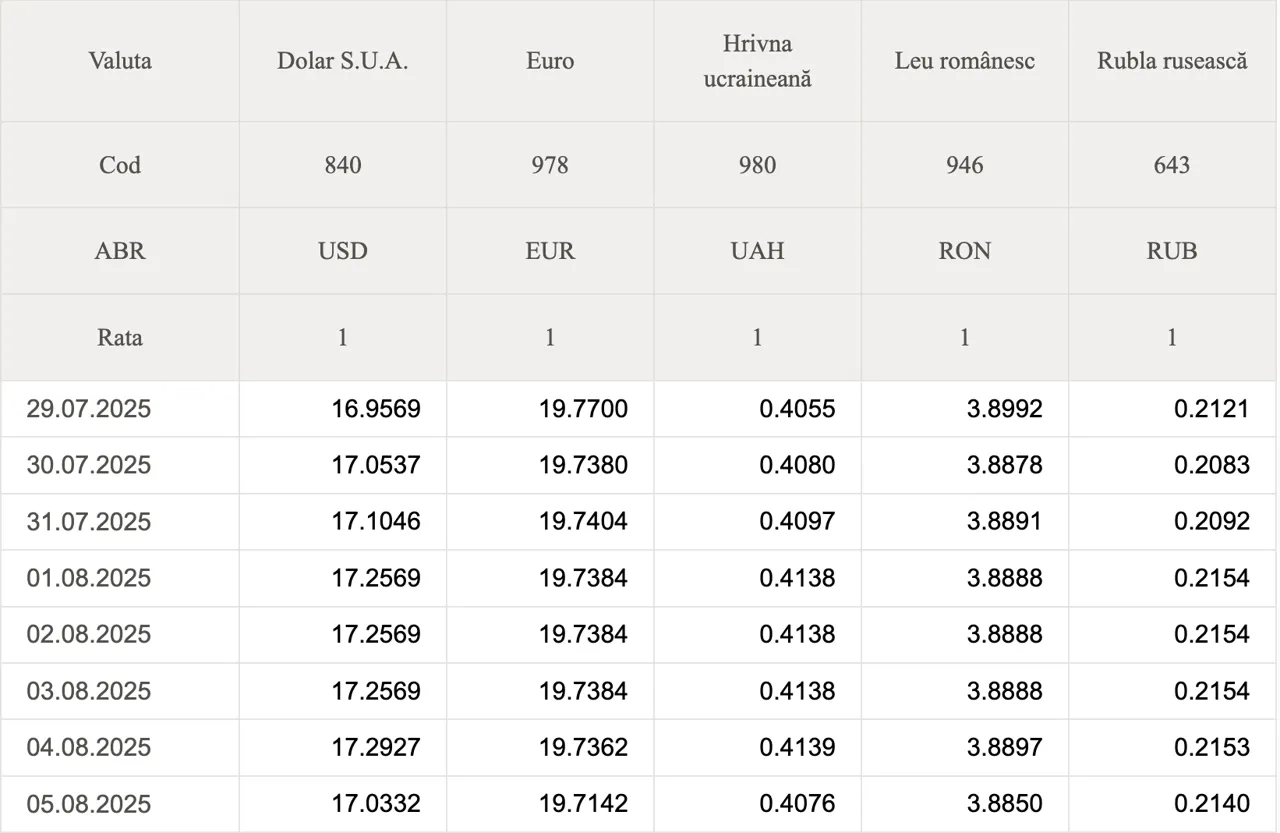Image resolution: width=1280 pixels, height=833 pixels.
Task: Select the EUR abbreviation cell
Action: [550, 251]
